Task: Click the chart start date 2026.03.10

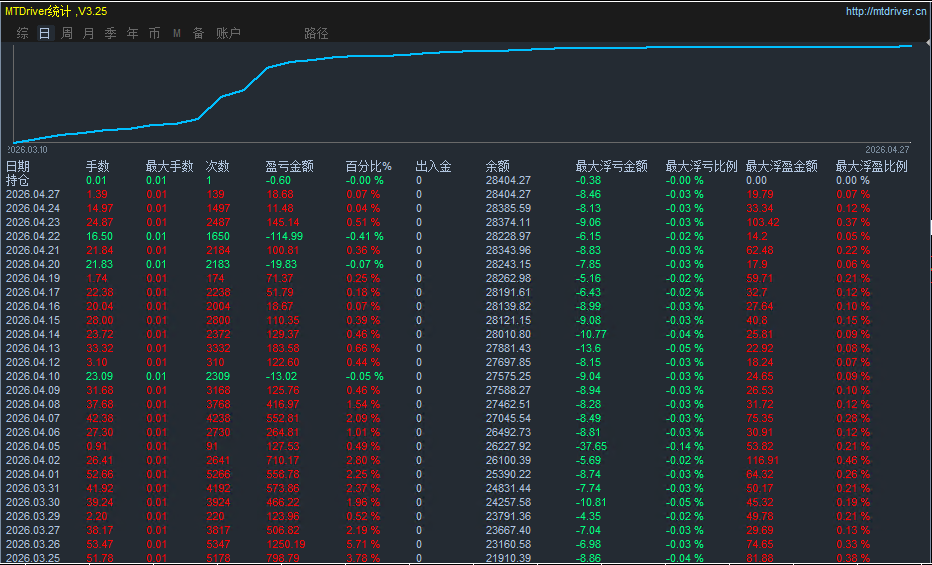Action: [28, 150]
